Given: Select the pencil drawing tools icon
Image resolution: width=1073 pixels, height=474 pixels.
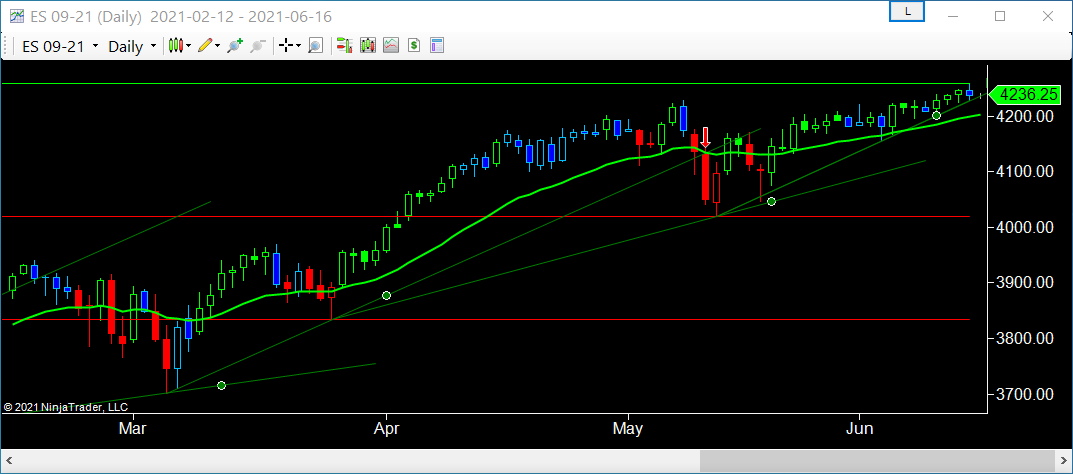Looking at the screenshot, I should tap(205, 46).
